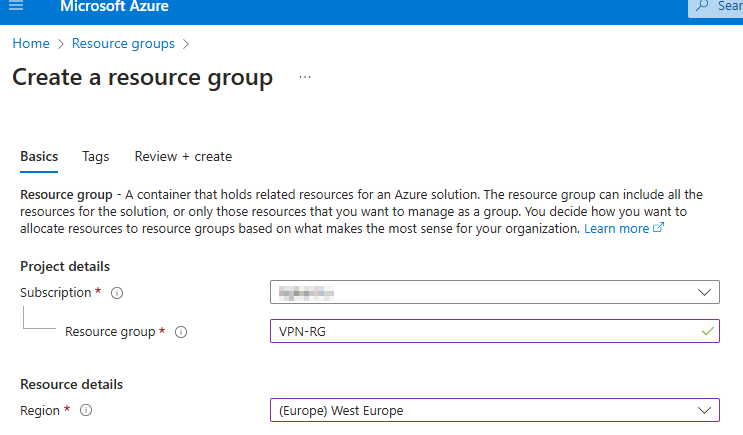Click the Resource group name field
The height and width of the screenshot is (435, 743).
[x=480, y=331]
